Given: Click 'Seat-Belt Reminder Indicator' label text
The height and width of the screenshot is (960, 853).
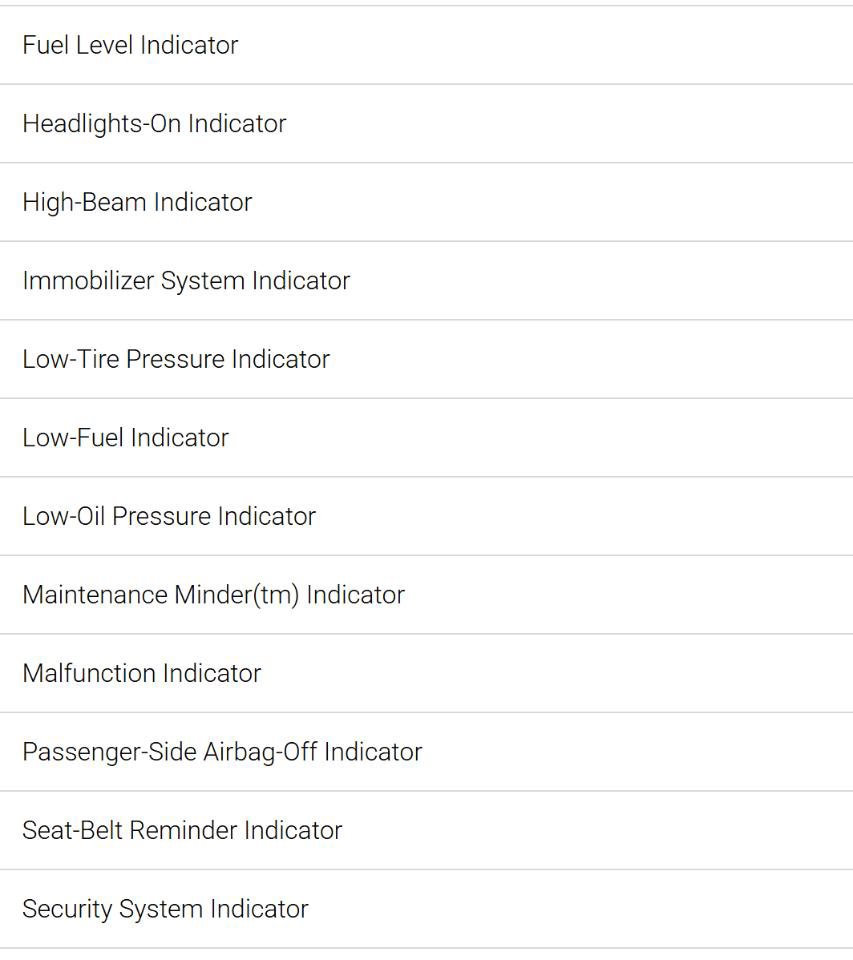Looking at the screenshot, I should point(182,830).
